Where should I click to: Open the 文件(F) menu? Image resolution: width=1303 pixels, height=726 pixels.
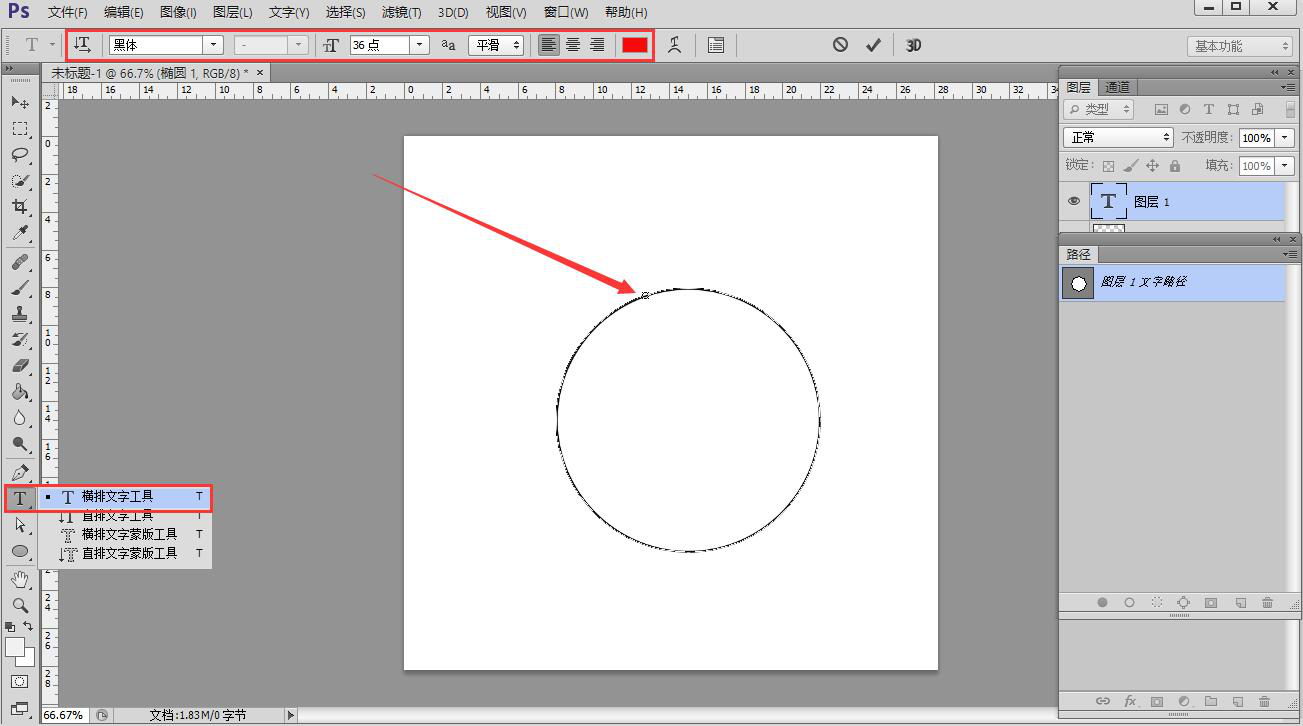coord(68,13)
